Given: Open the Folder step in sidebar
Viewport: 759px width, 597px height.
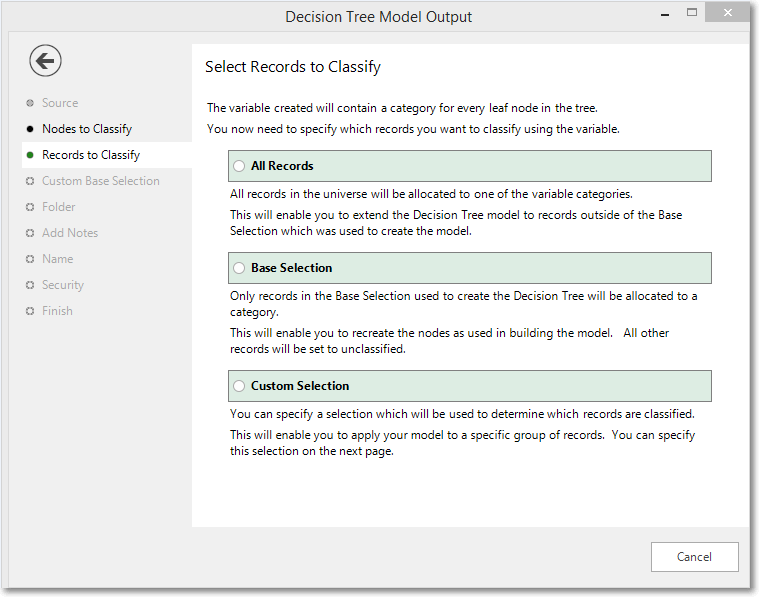Looking at the screenshot, I should point(59,207).
